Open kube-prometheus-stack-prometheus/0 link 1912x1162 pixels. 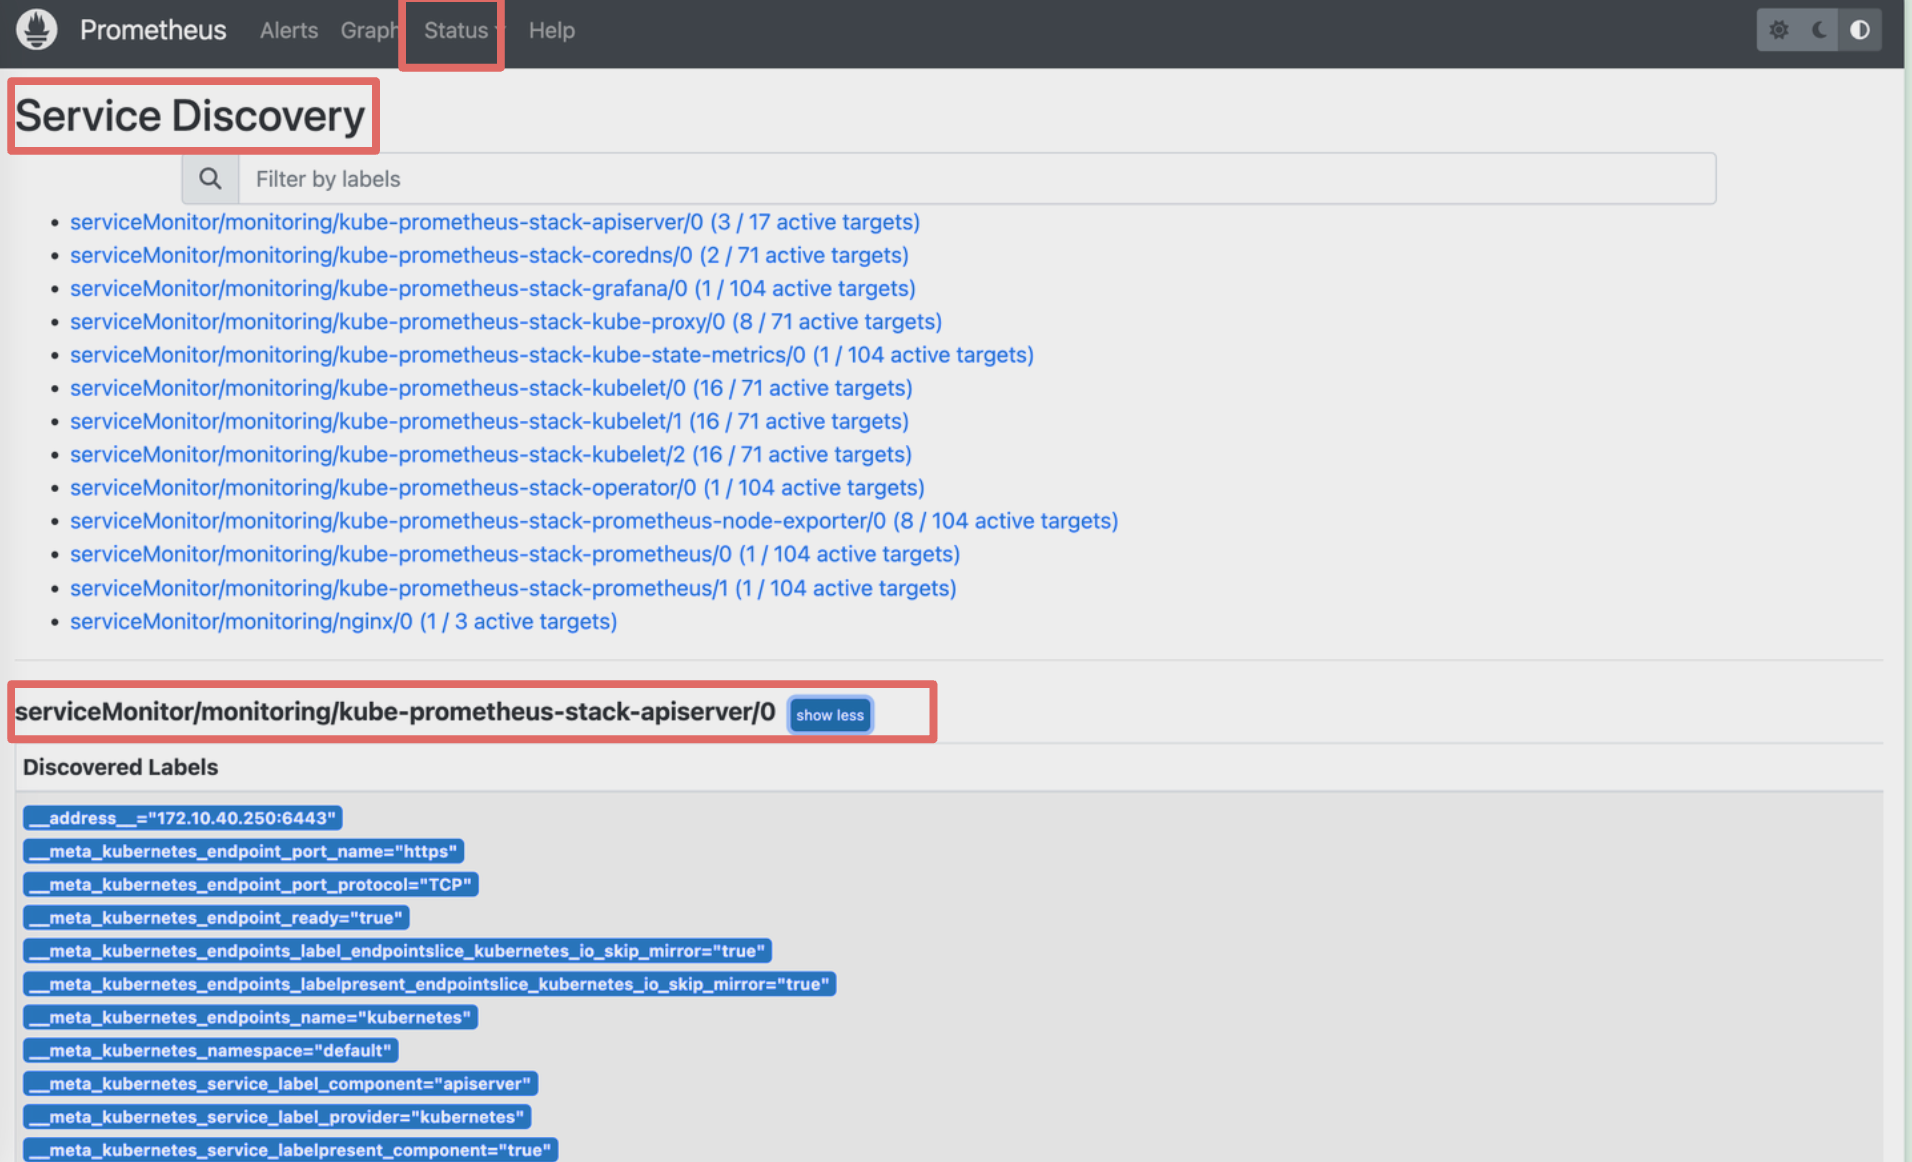[515, 553]
